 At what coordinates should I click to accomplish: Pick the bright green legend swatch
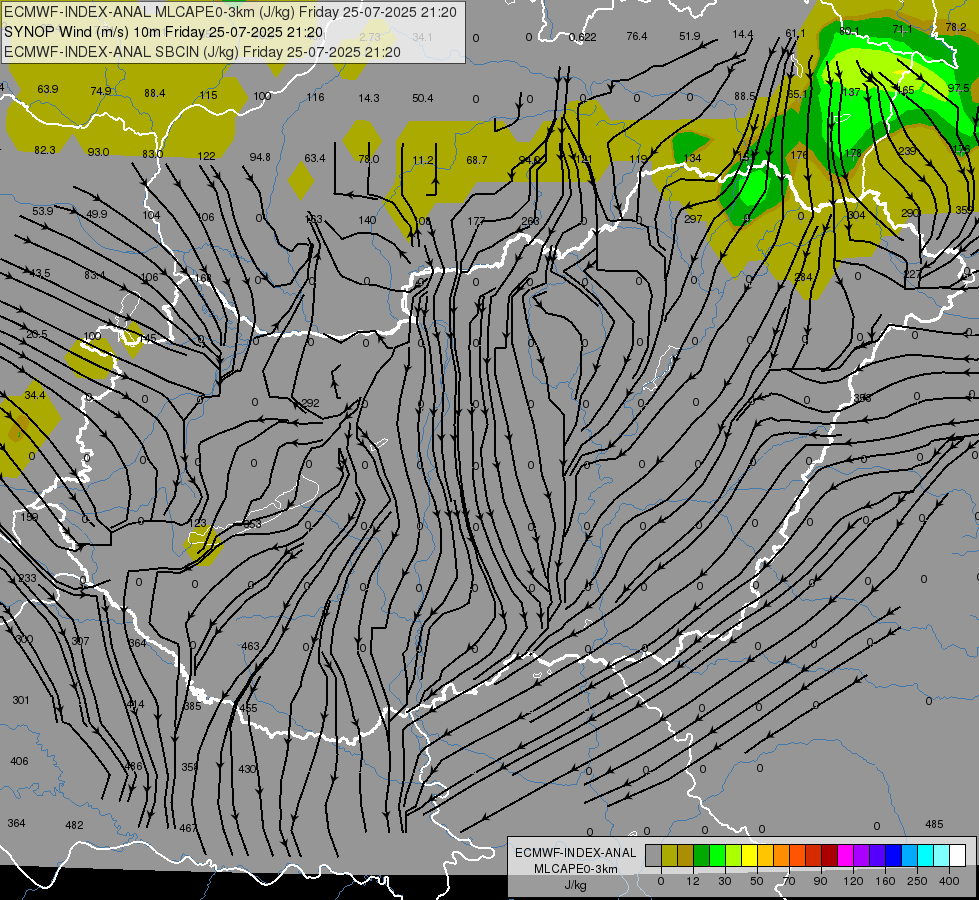coord(717,855)
